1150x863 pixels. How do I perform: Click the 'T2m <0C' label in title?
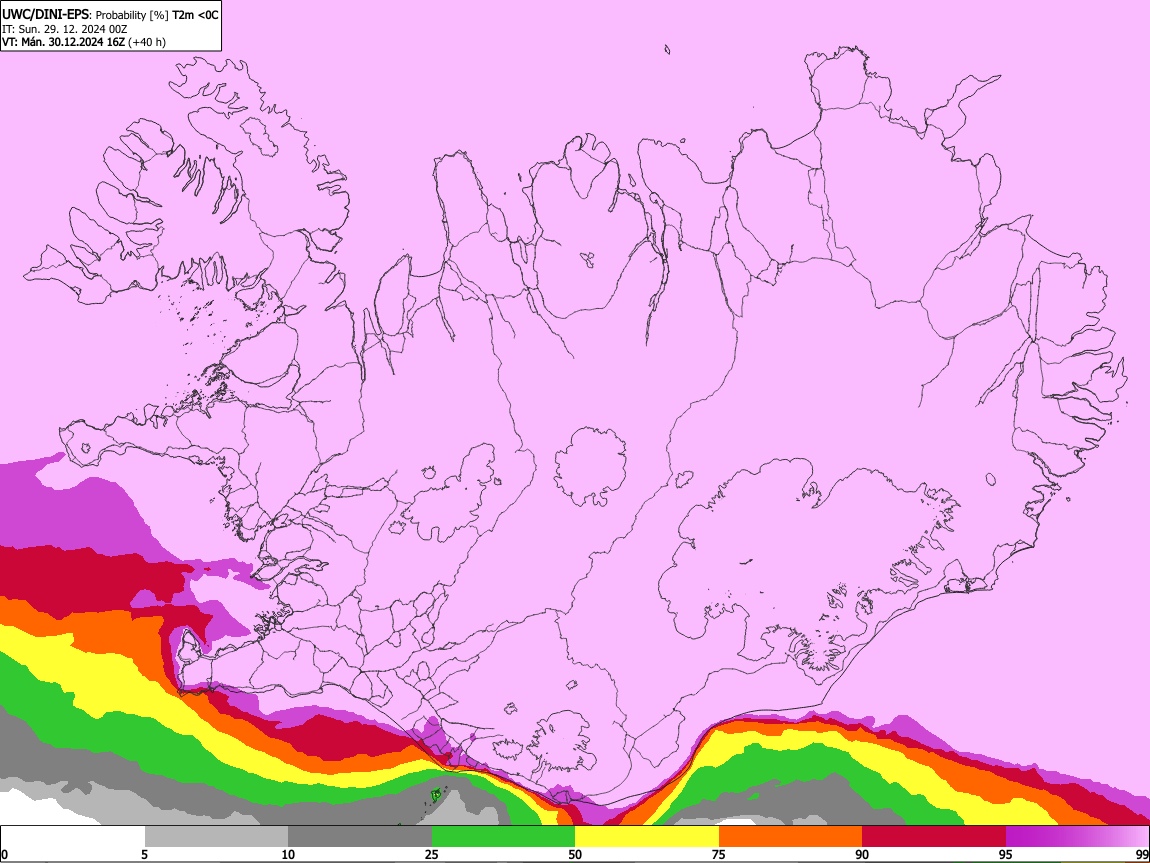point(195,15)
